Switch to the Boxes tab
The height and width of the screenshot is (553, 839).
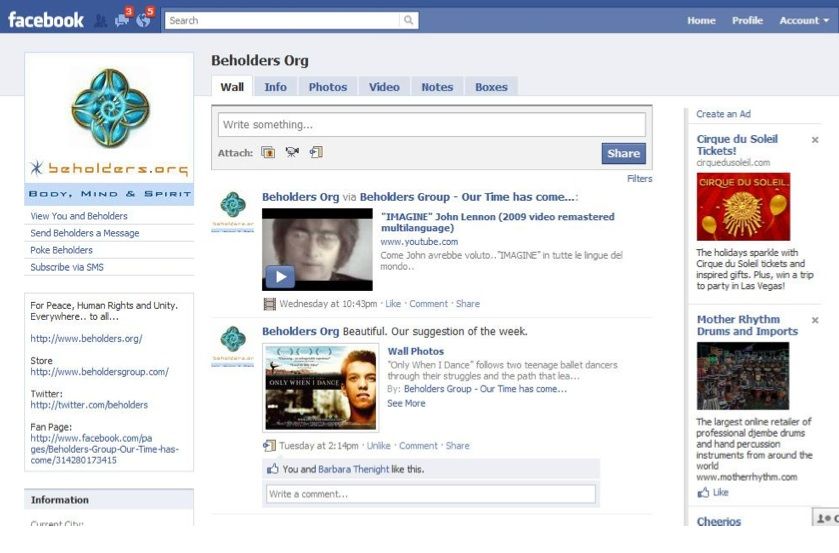pyautogui.click(x=491, y=87)
